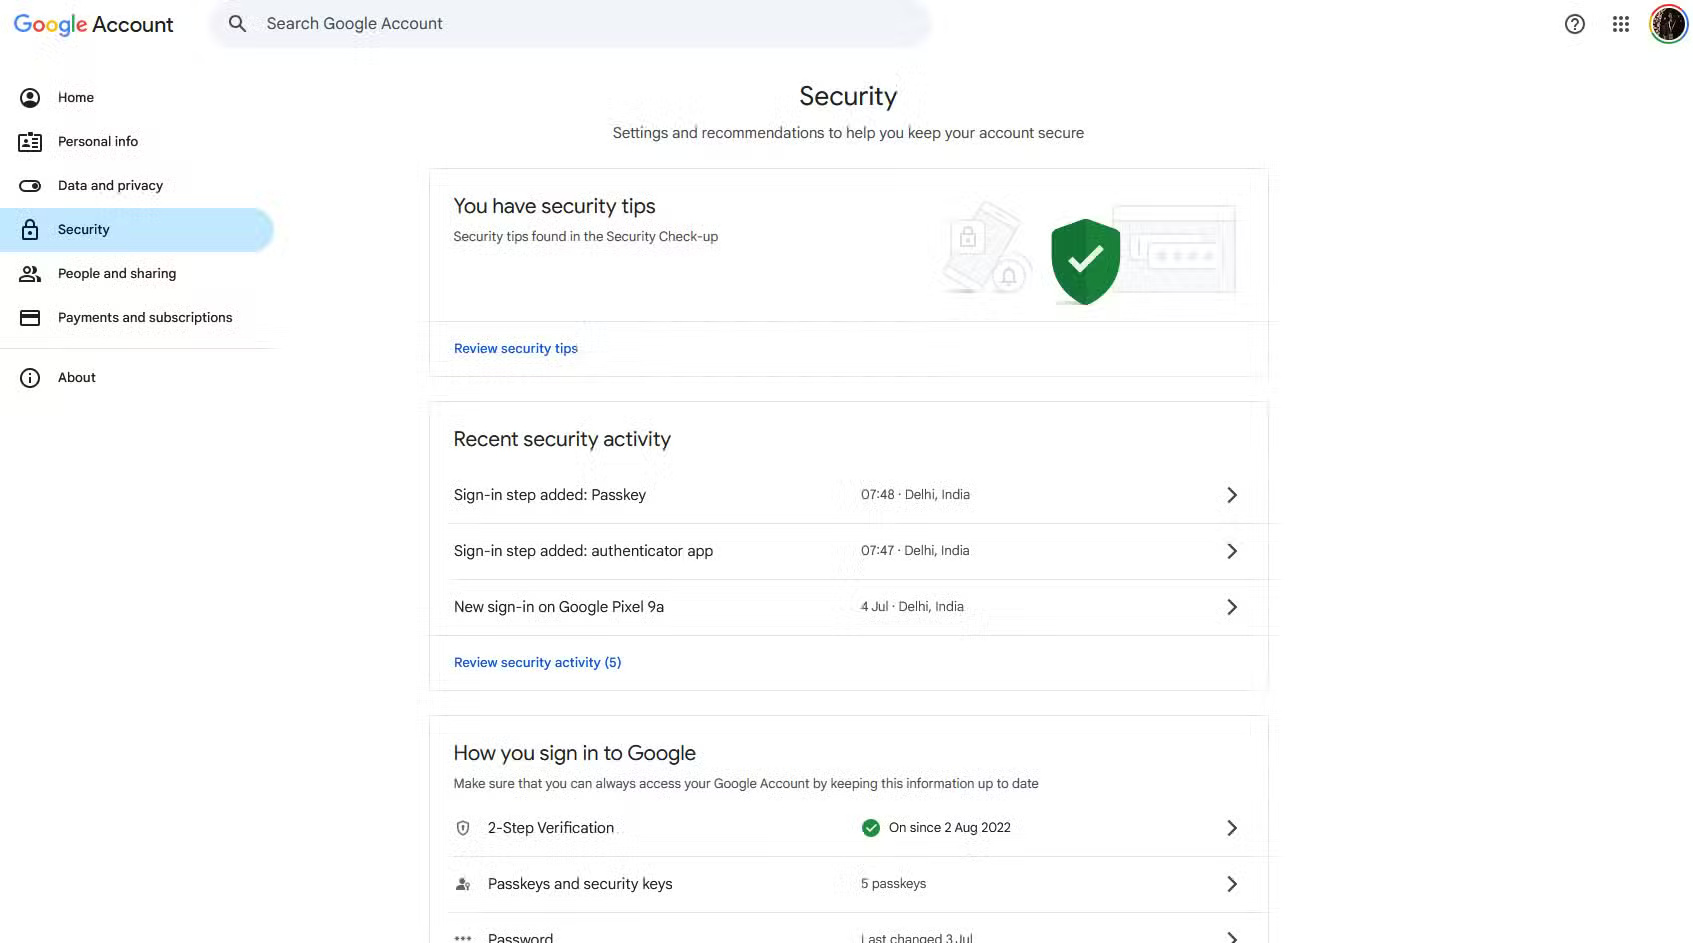Click the Google apps grid icon
This screenshot has height=943, width=1693.
coord(1621,24)
